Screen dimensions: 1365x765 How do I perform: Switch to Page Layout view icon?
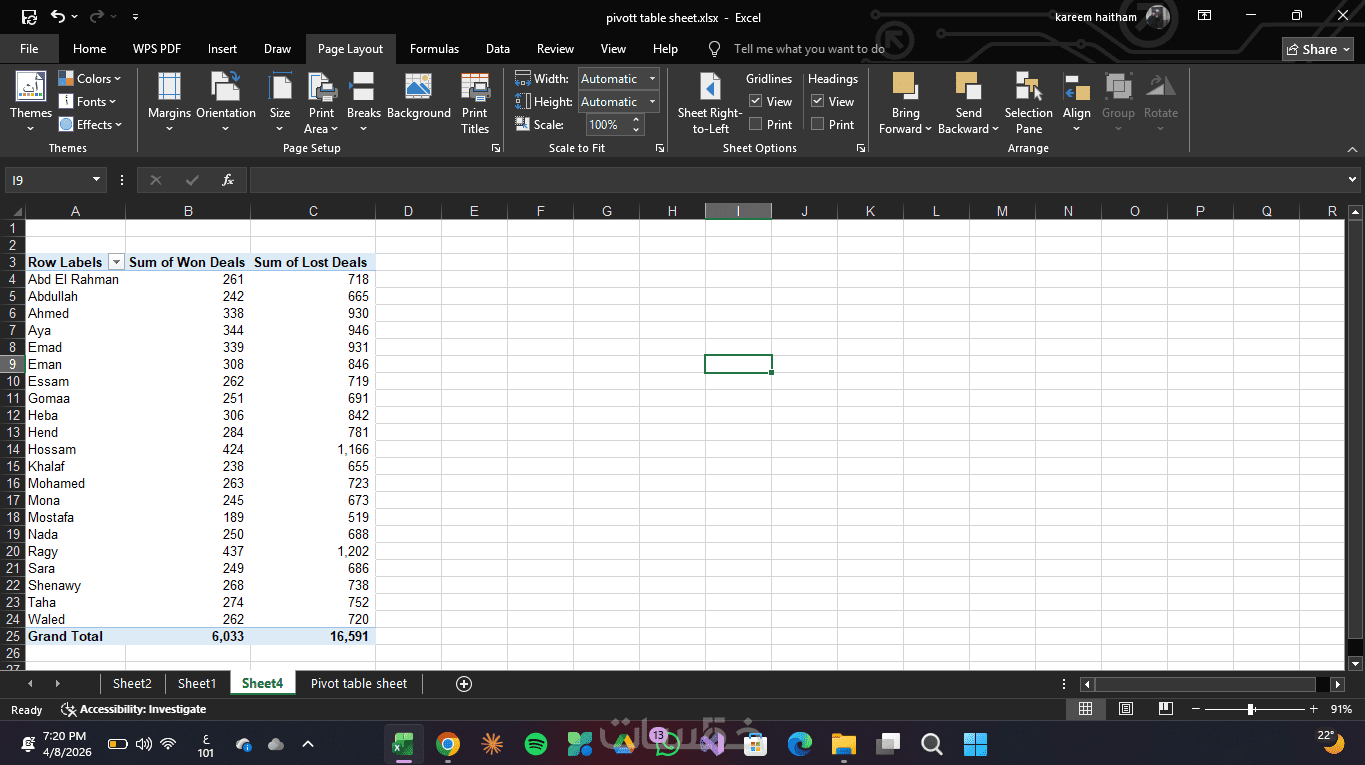1126,709
